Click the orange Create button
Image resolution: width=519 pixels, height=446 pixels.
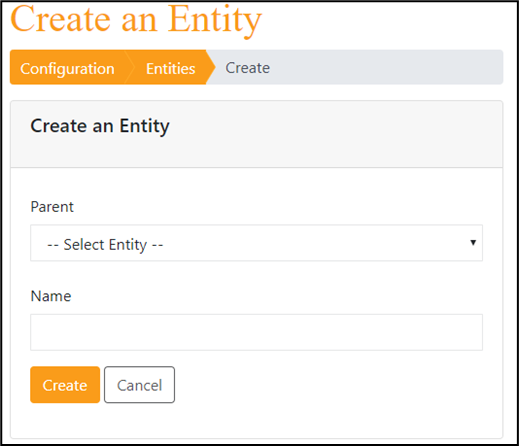tap(65, 385)
